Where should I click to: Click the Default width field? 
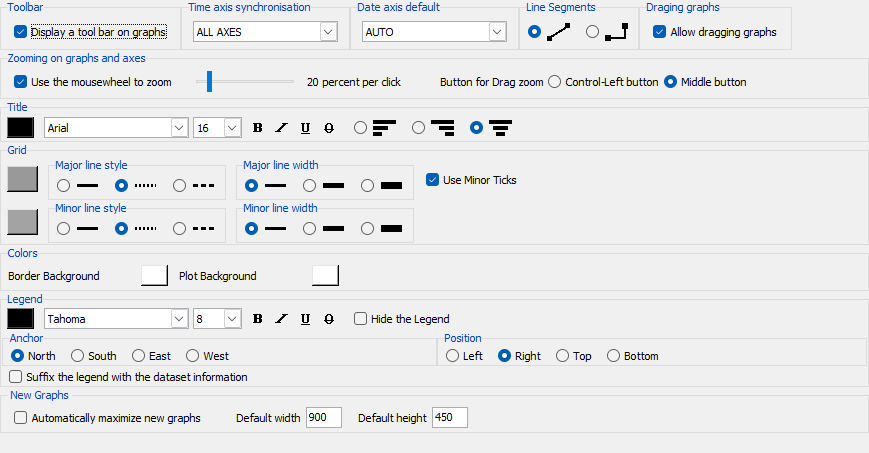coord(324,418)
